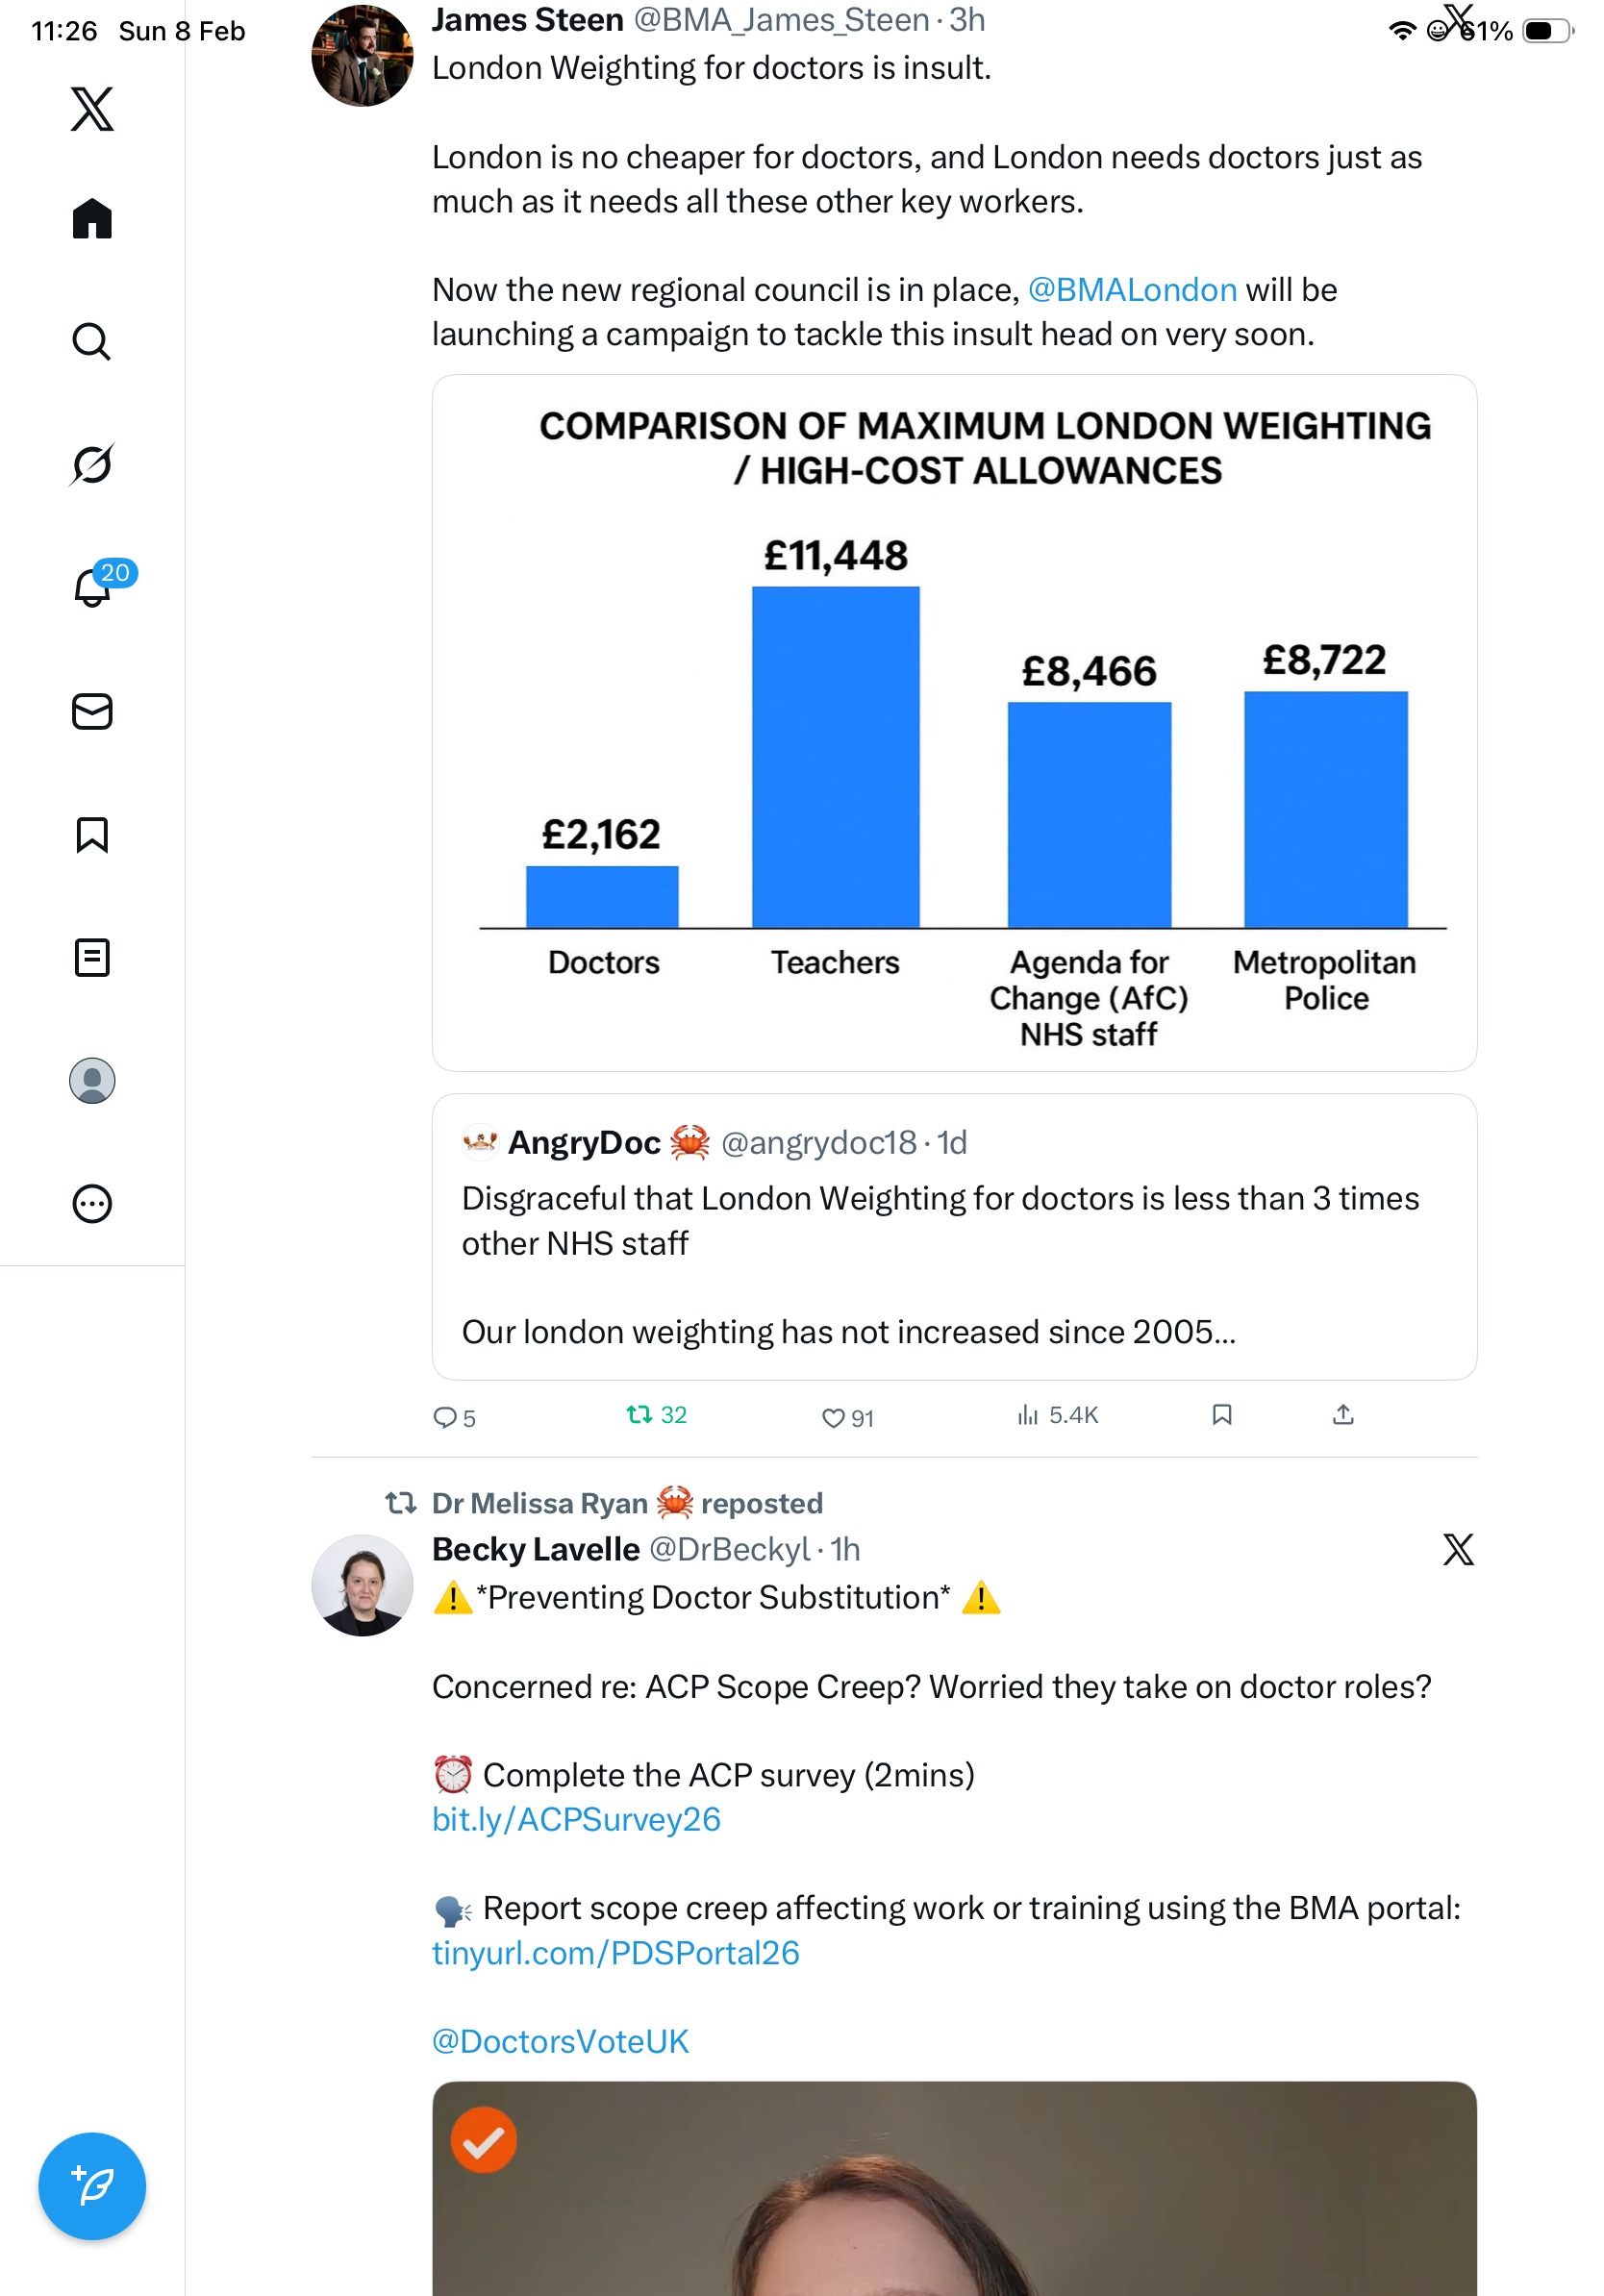Open Profile icon in sidebar
This screenshot has width=1604, height=2296.
click(x=92, y=1081)
